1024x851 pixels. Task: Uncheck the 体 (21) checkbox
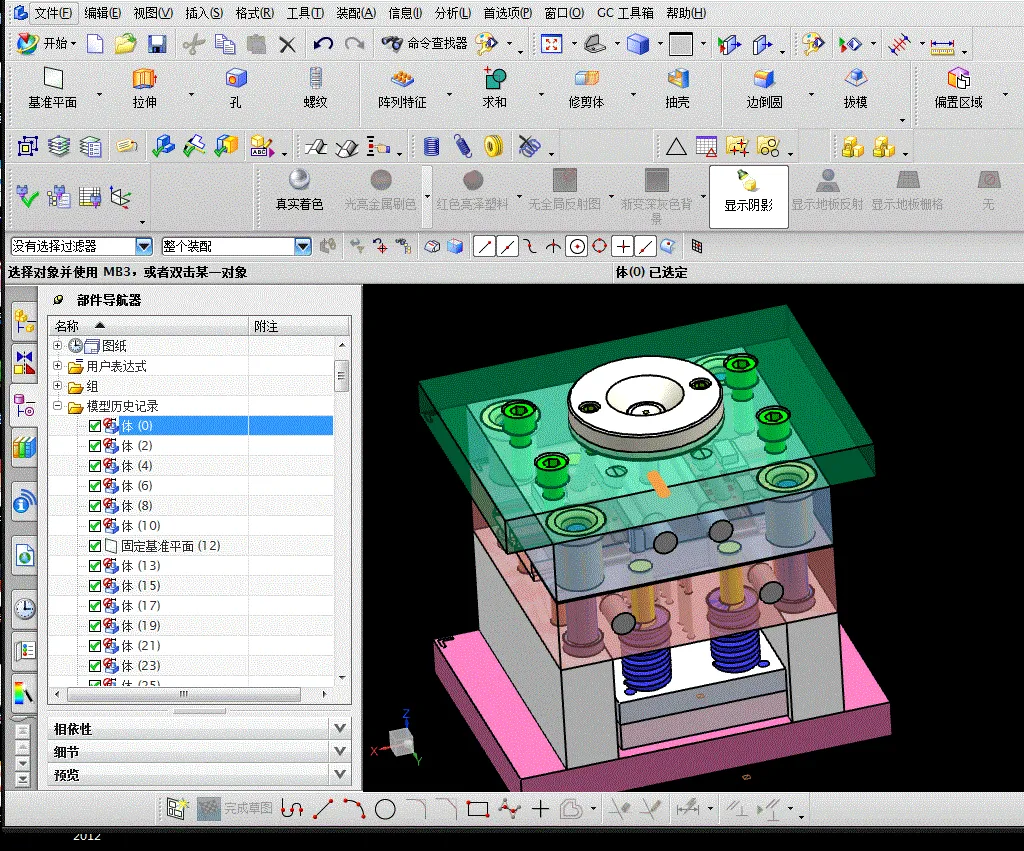pos(95,646)
